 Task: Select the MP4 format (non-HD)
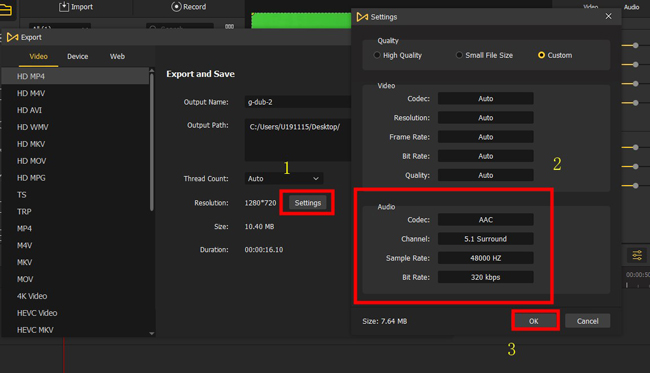(75, 228)
